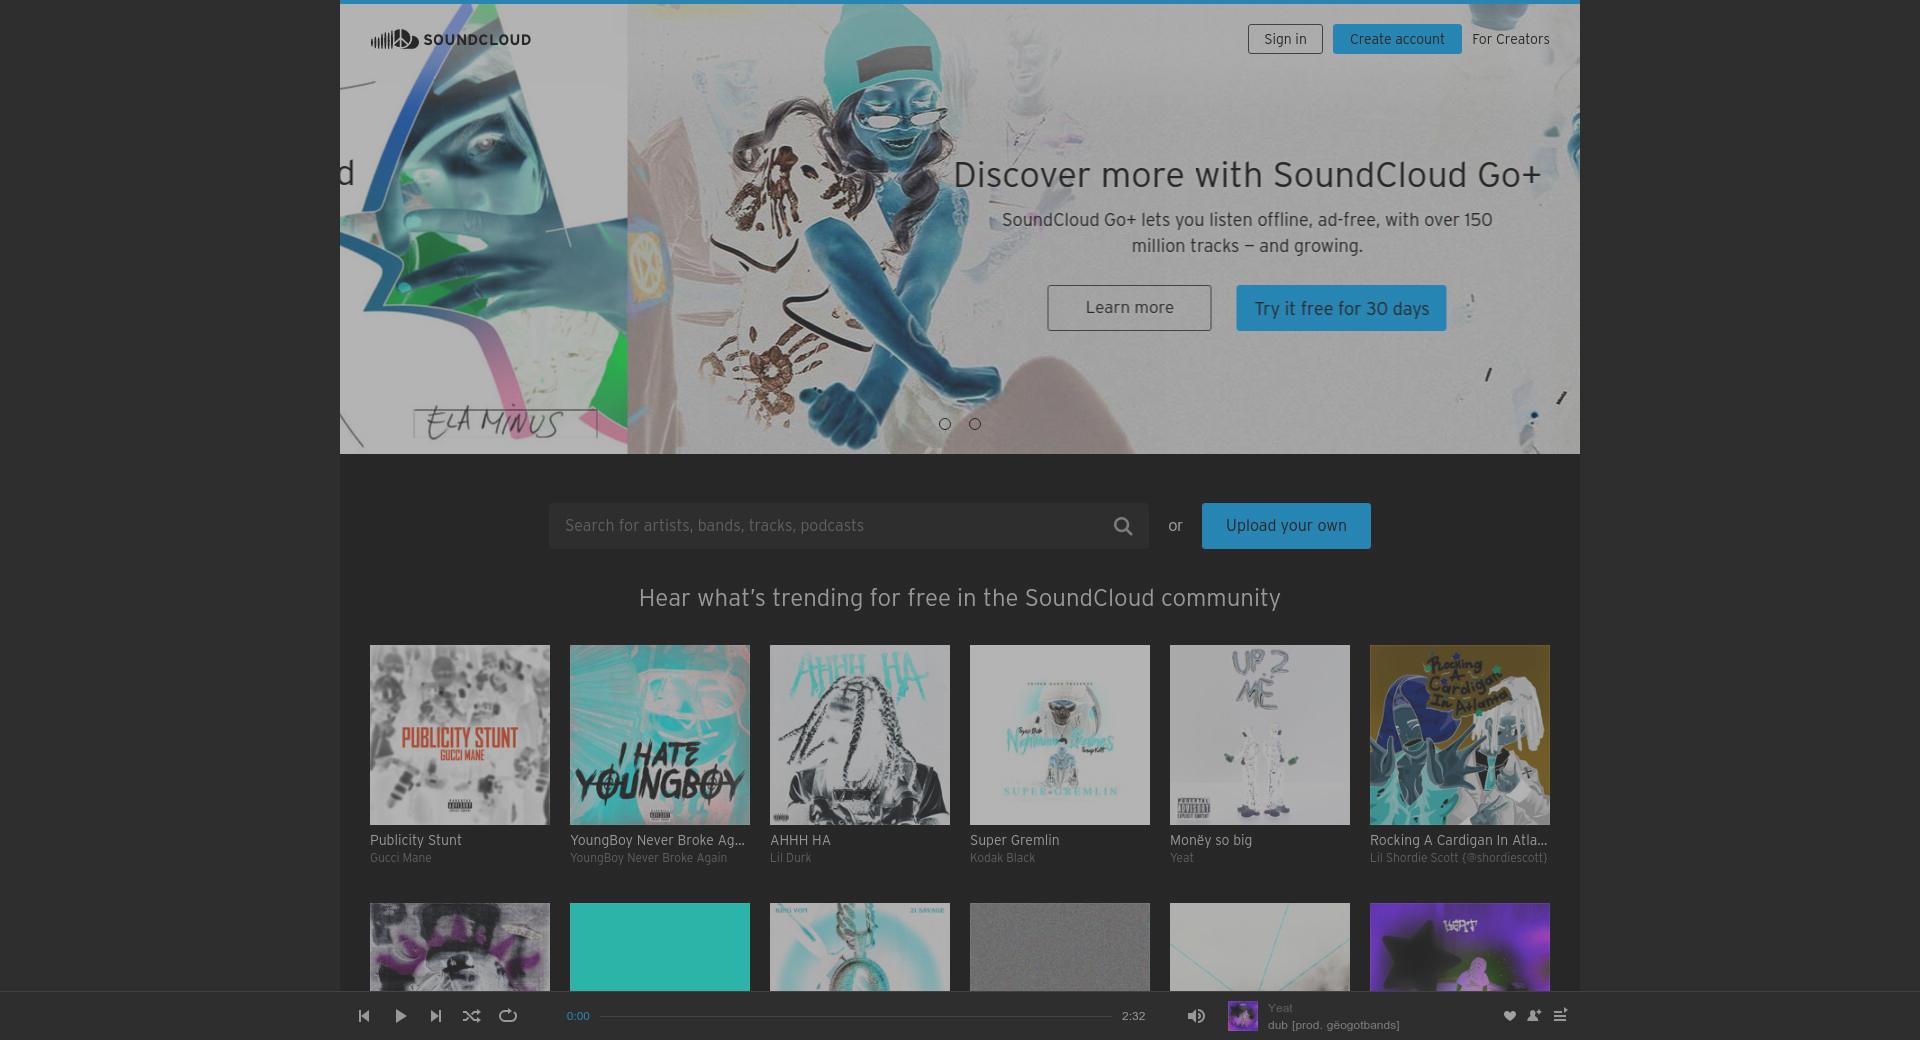Open the next up queue icon
Viewport: 1920px width, 1040px height.
click(x=1560, y=1015)
